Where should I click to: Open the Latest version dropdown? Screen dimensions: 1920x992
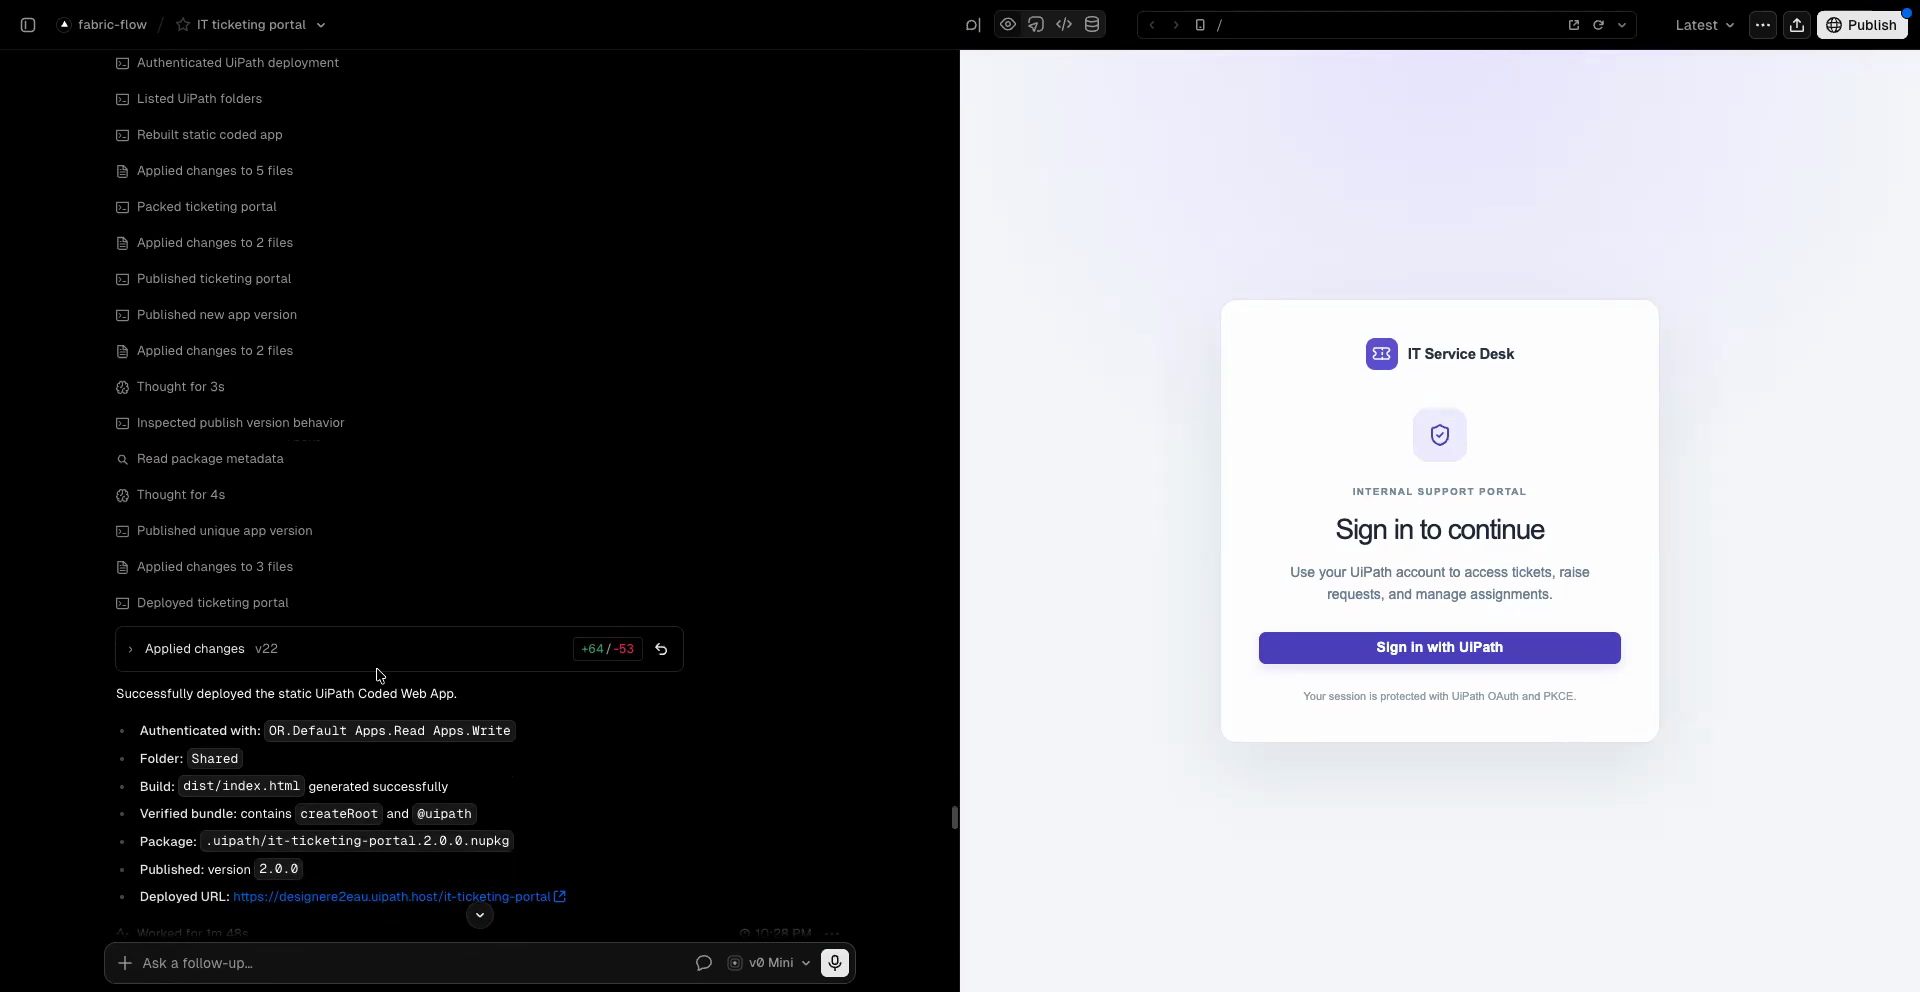pyautogui.click(x=1704, y=25)
